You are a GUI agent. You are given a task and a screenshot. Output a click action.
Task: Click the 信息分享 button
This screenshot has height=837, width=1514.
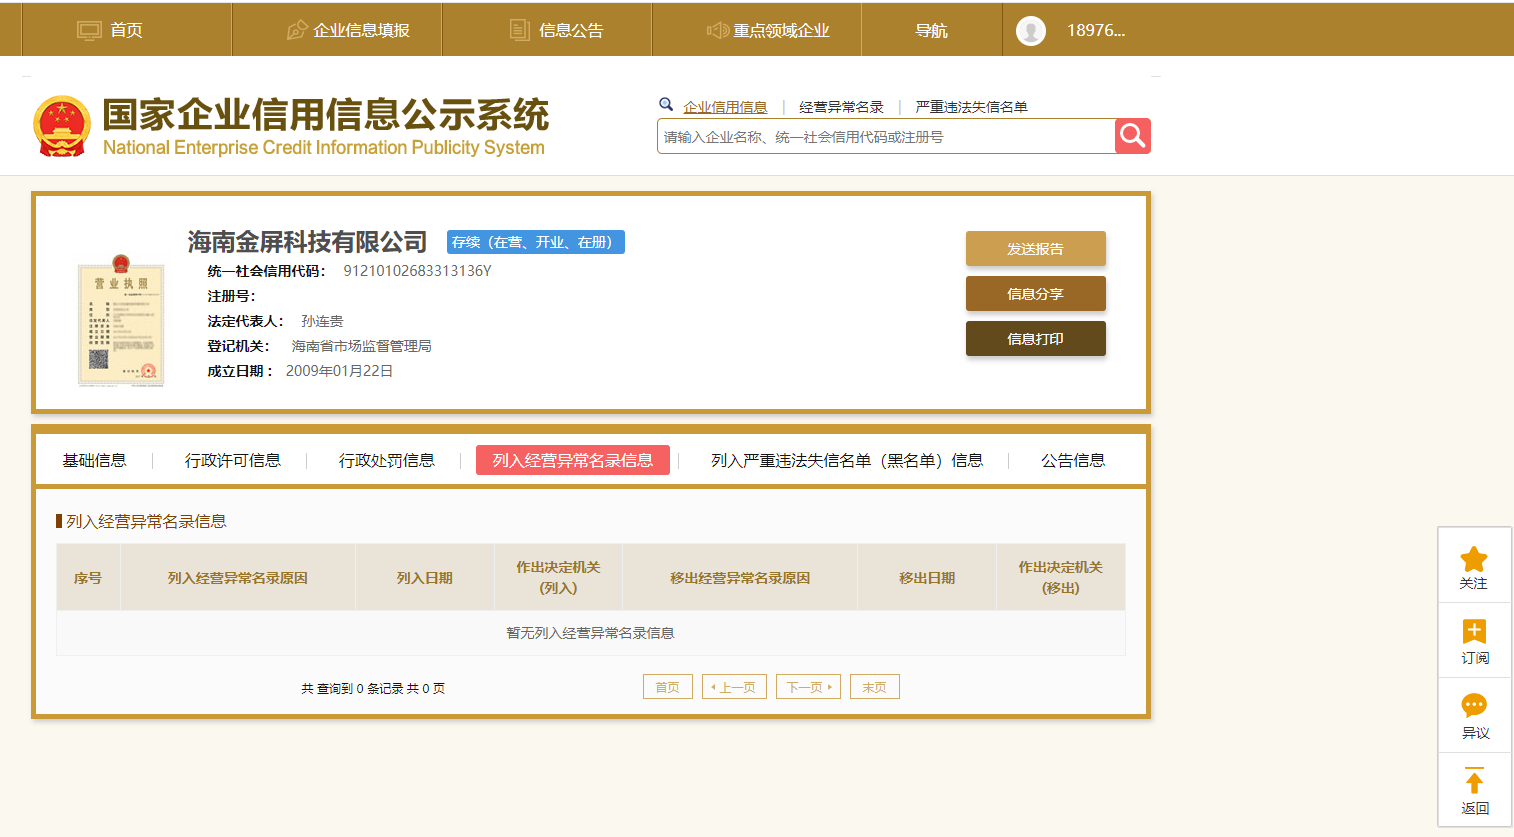(x=1036, y=294)
